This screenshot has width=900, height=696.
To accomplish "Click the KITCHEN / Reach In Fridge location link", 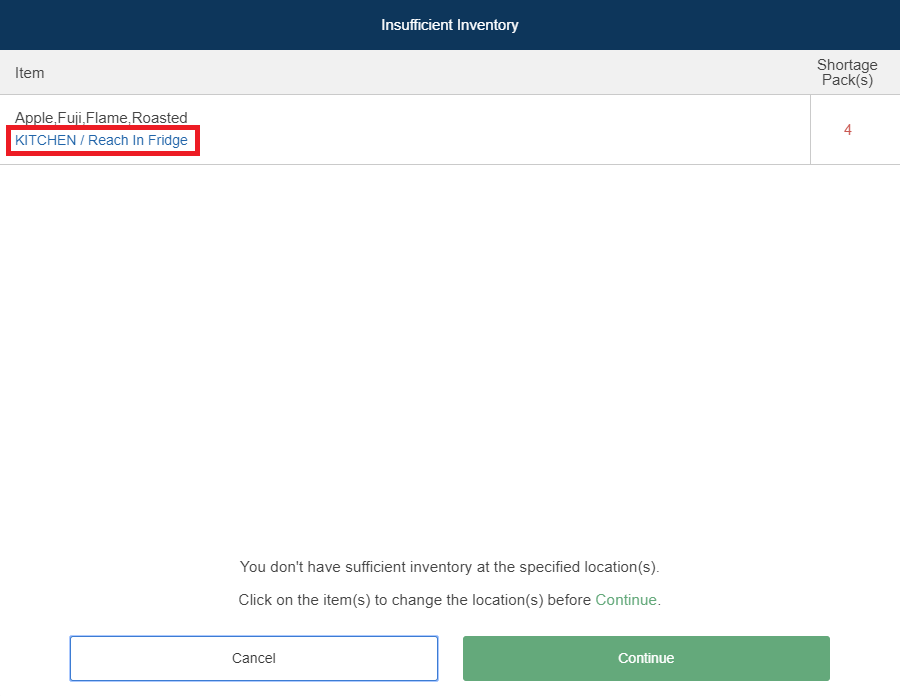I will [101, 140].
